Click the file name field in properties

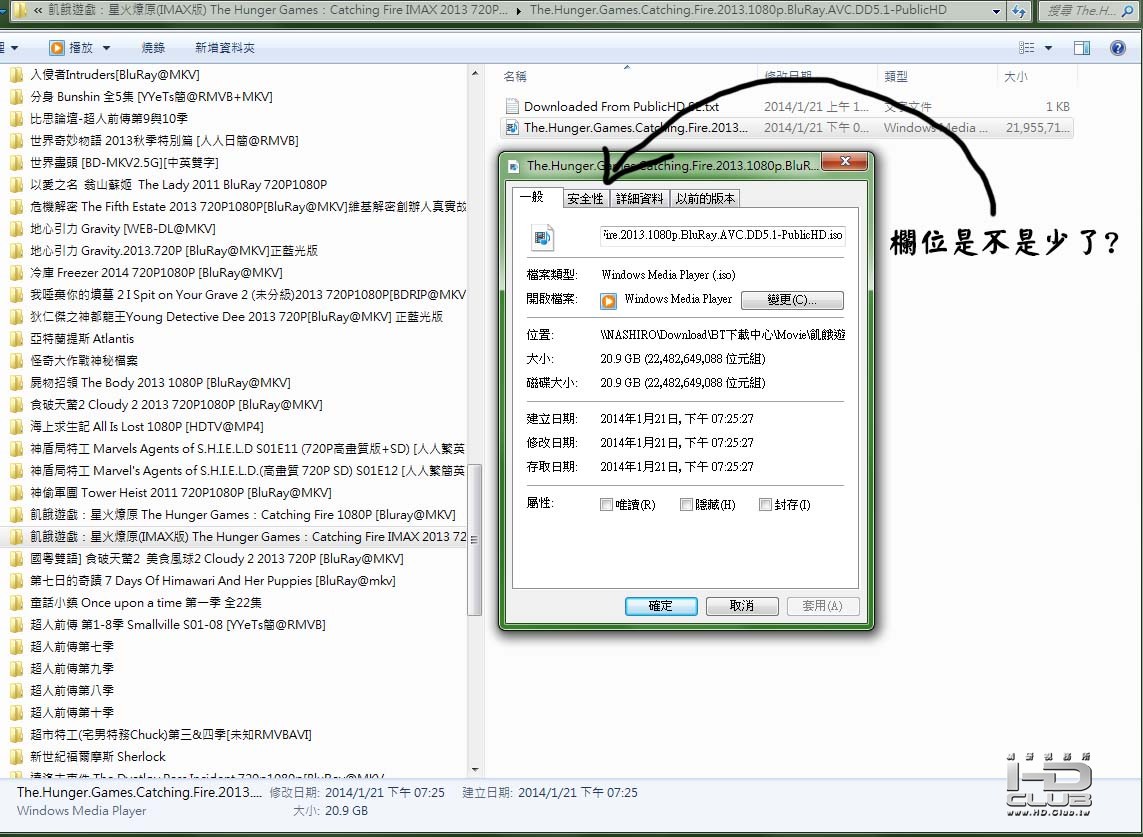722,235
